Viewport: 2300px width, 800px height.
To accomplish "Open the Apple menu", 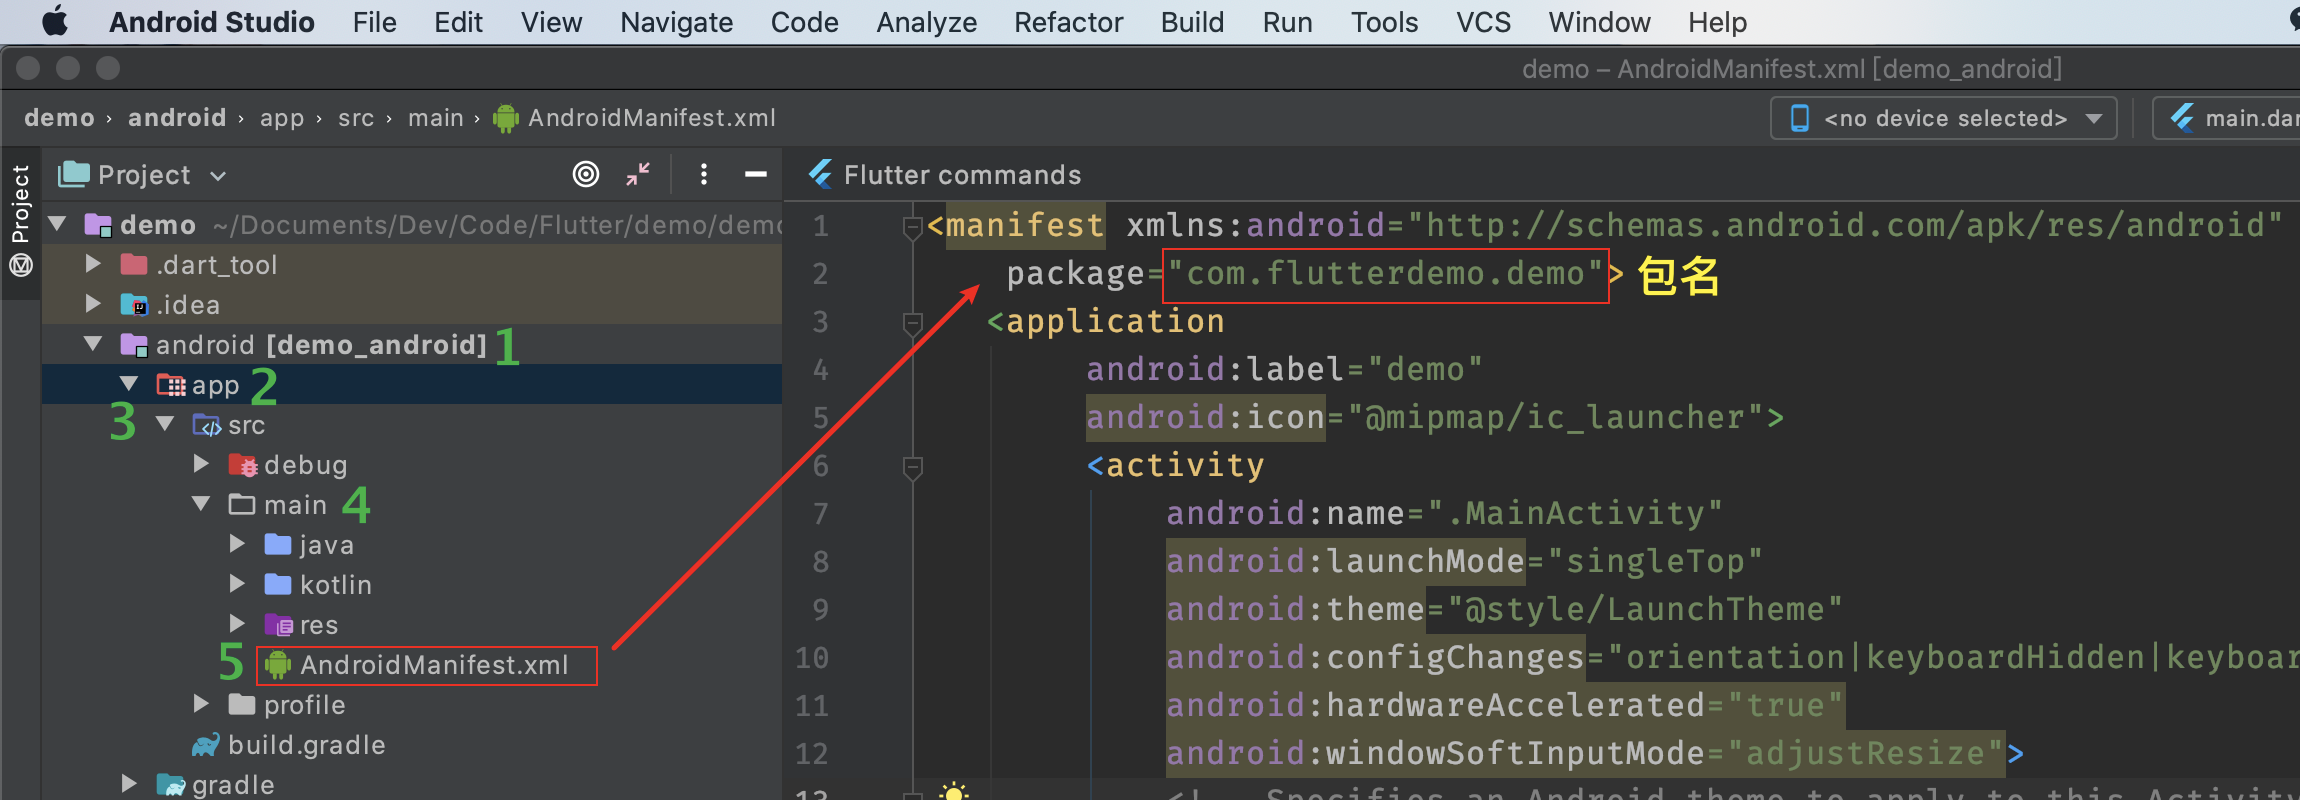I will [56, 21].
